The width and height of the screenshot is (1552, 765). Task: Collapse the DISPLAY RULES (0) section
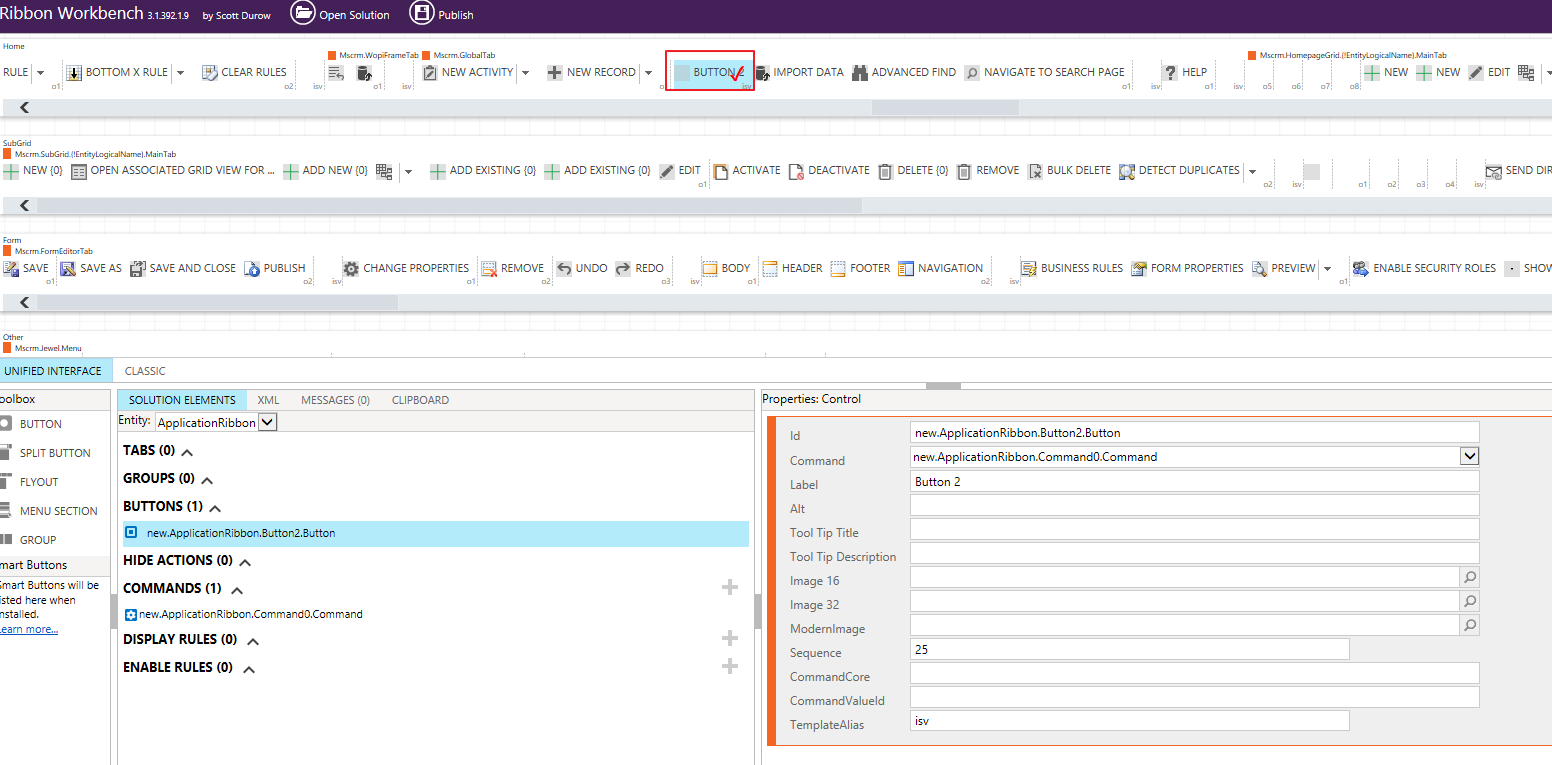coord(253,641)
